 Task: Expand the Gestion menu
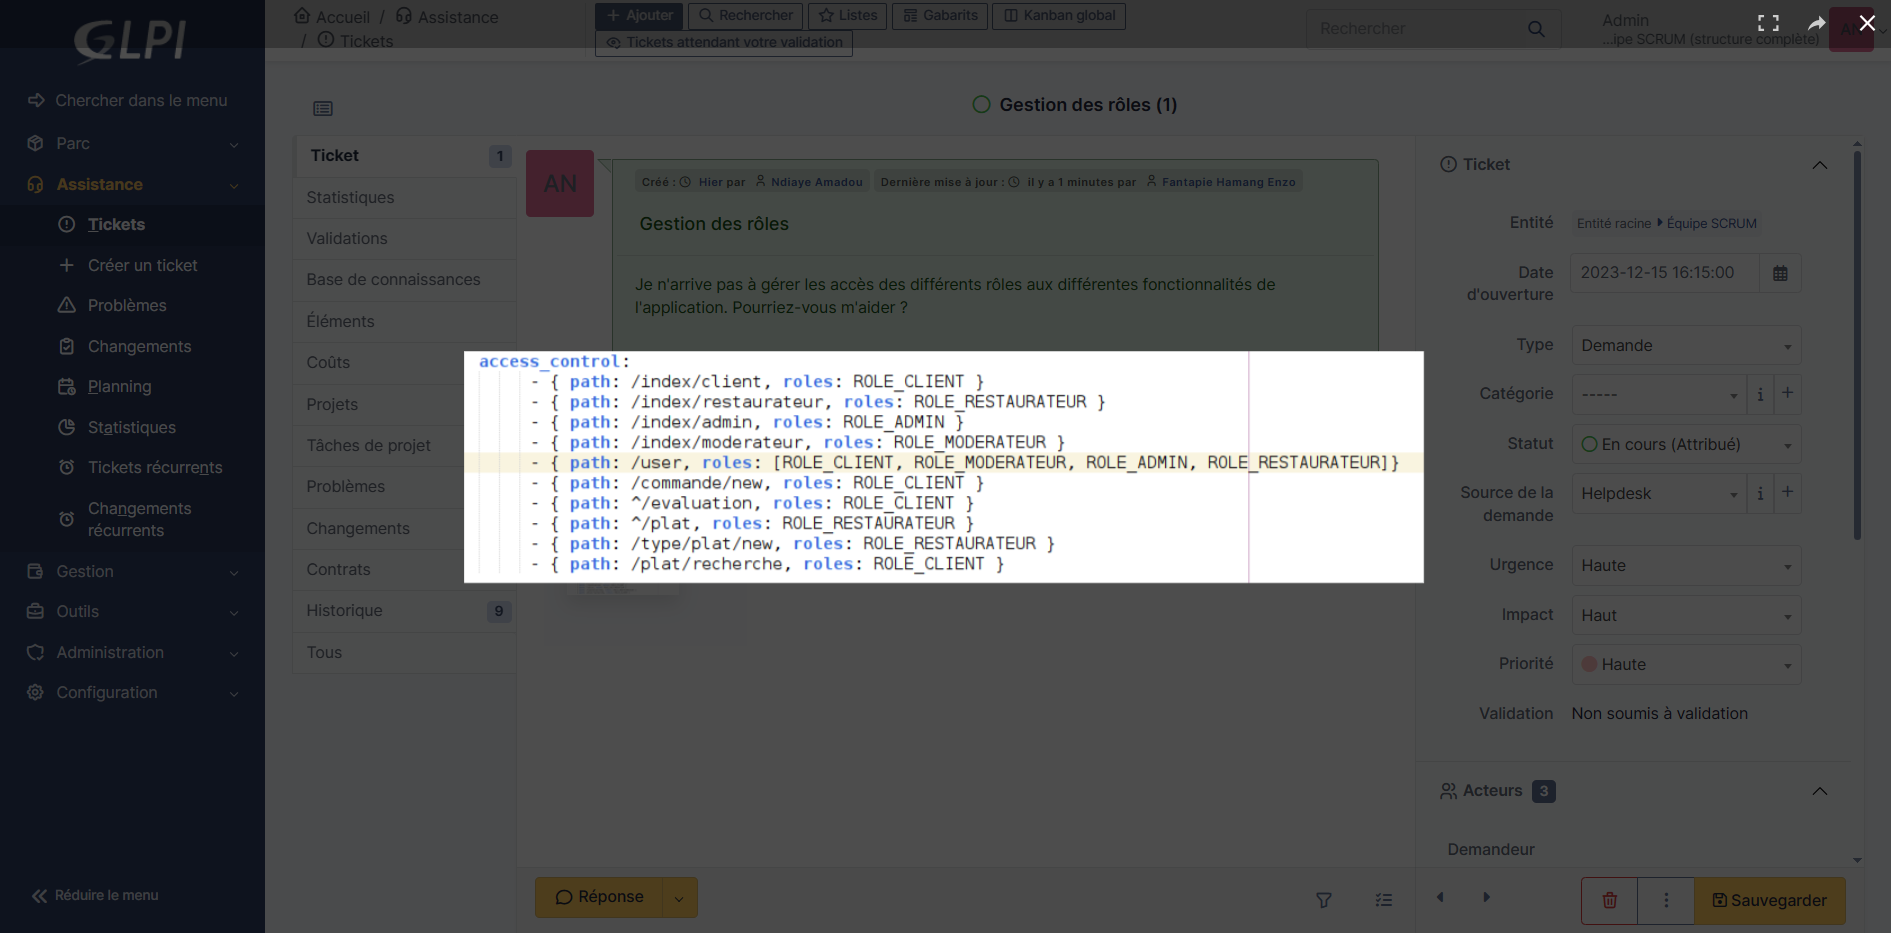pyautogui.click(x=132, y=571)
